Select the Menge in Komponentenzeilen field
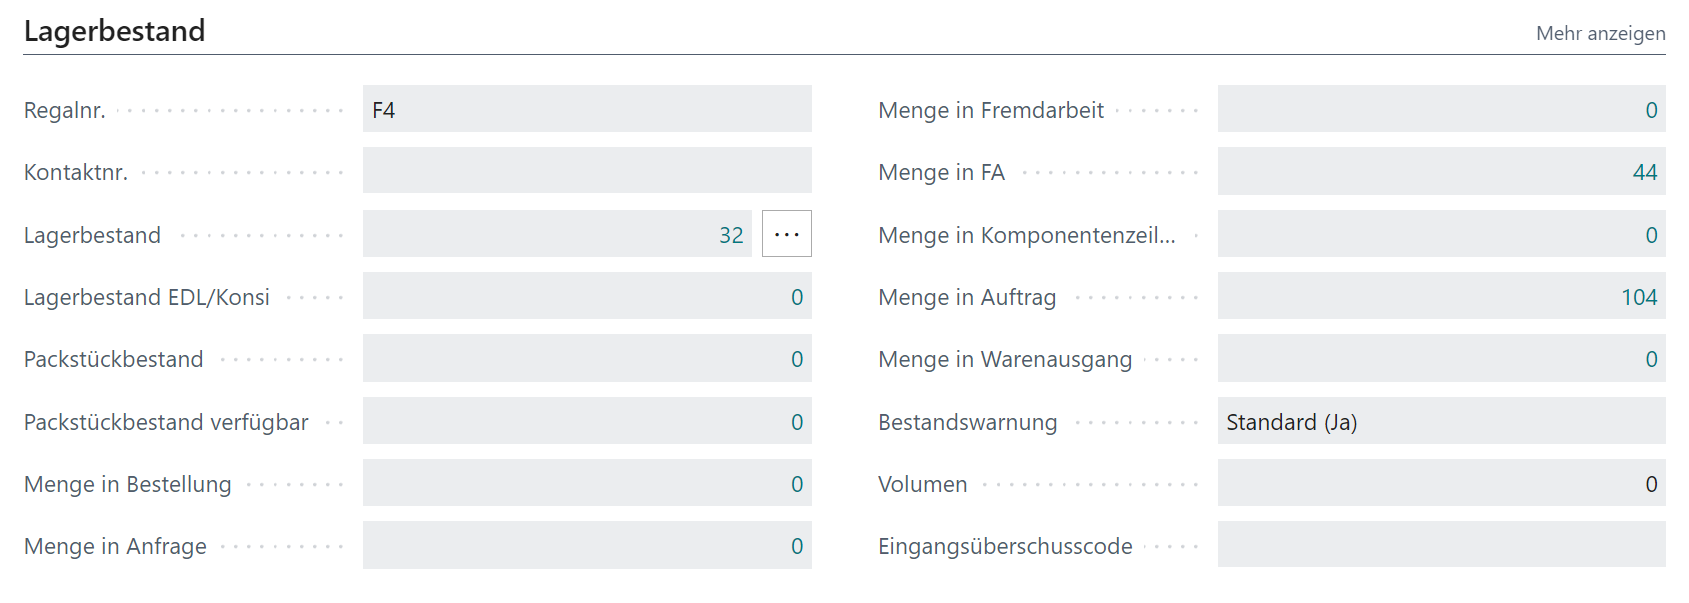The width and height of the screenshot is (1689, 603). (1440, 234)
